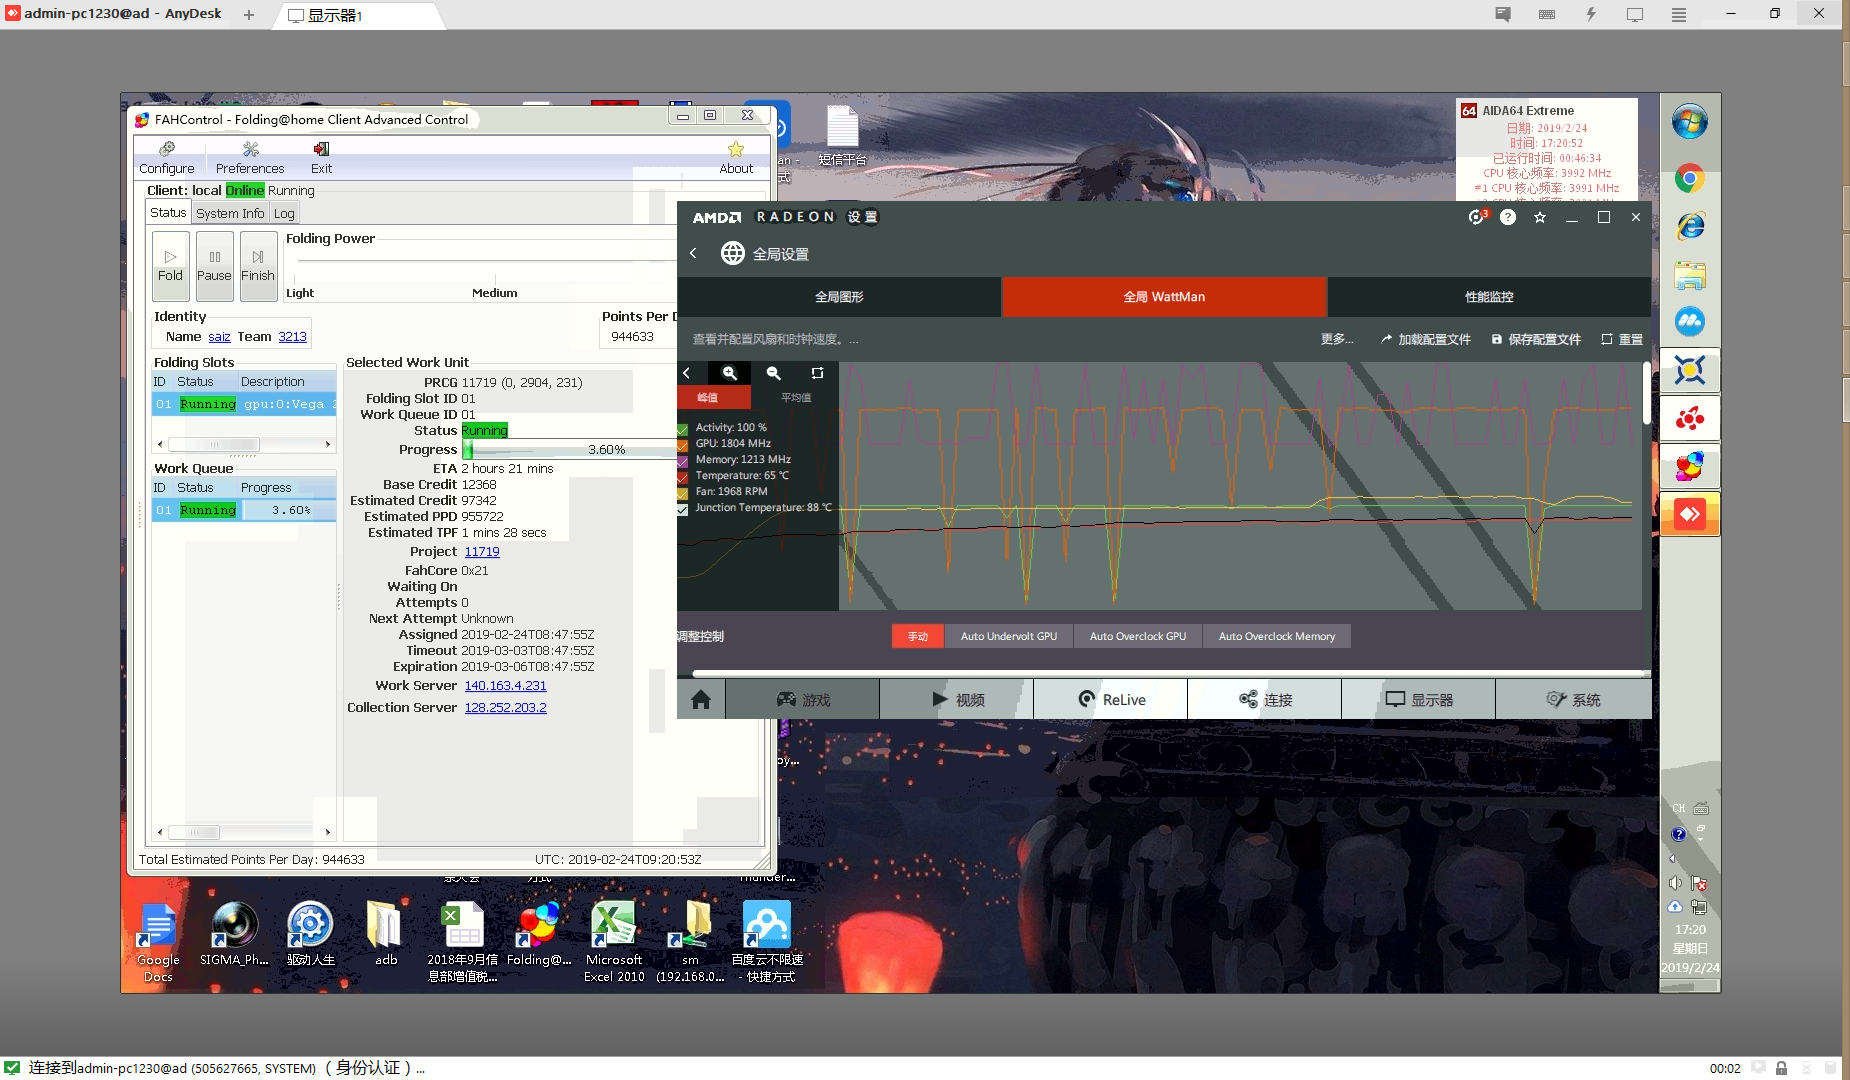This screenshot has width=1850, height=1080.
Task: Open Preferences in FAHControl toolbar
Action: click(250, 158)
